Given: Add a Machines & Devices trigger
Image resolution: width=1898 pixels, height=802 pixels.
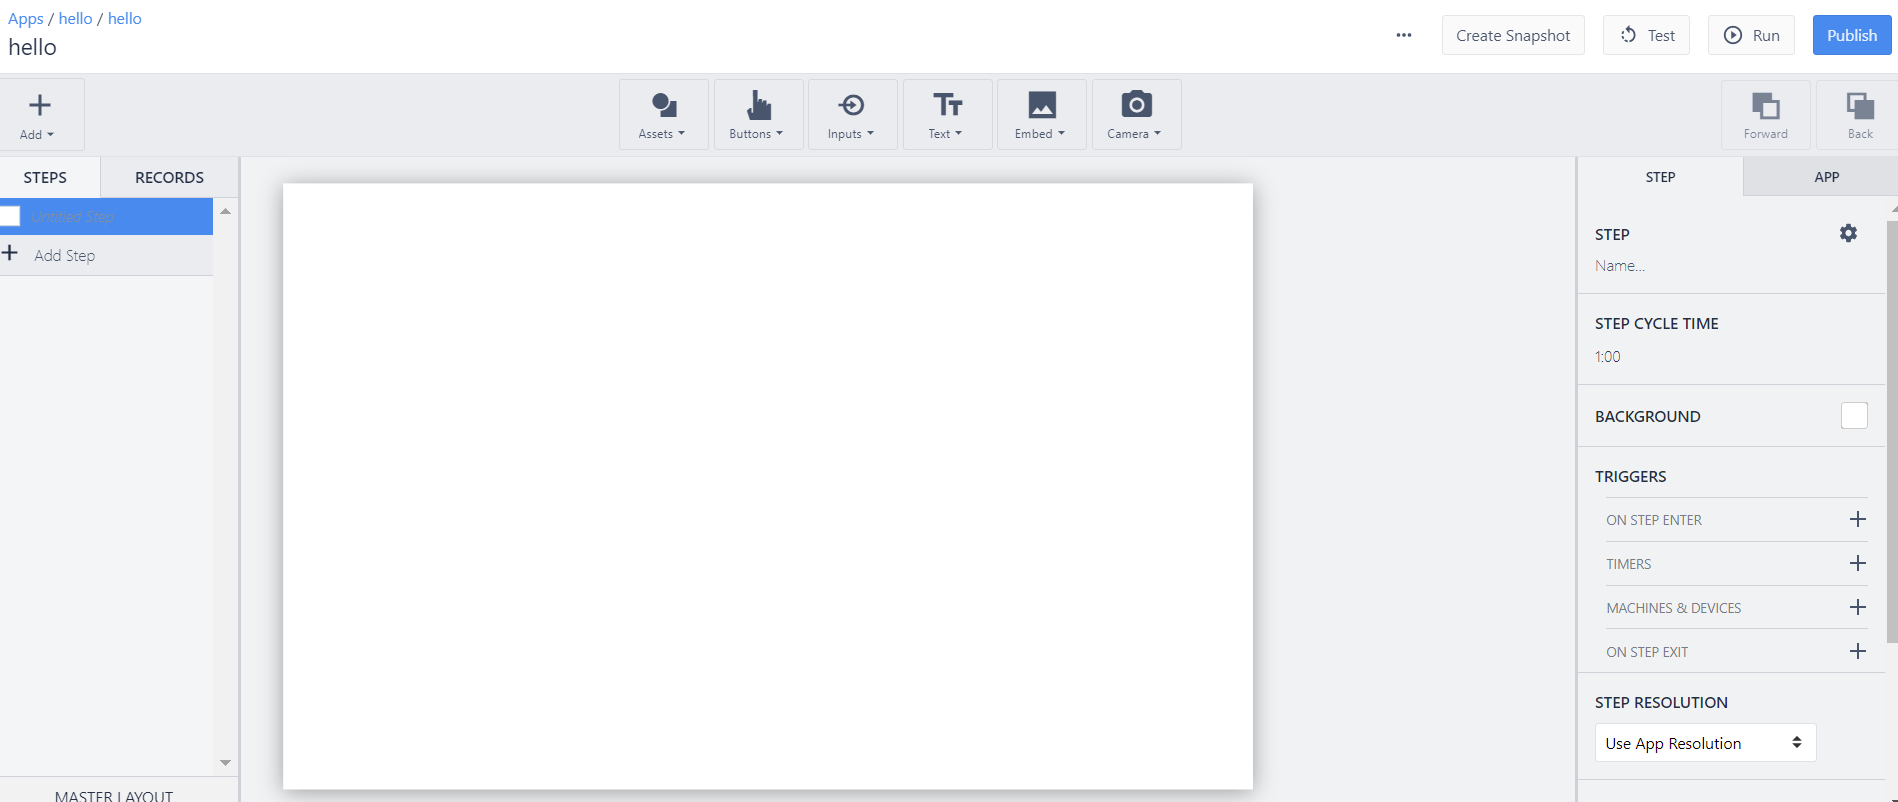Looking at the screenshot, I should tap(1857, 607).
